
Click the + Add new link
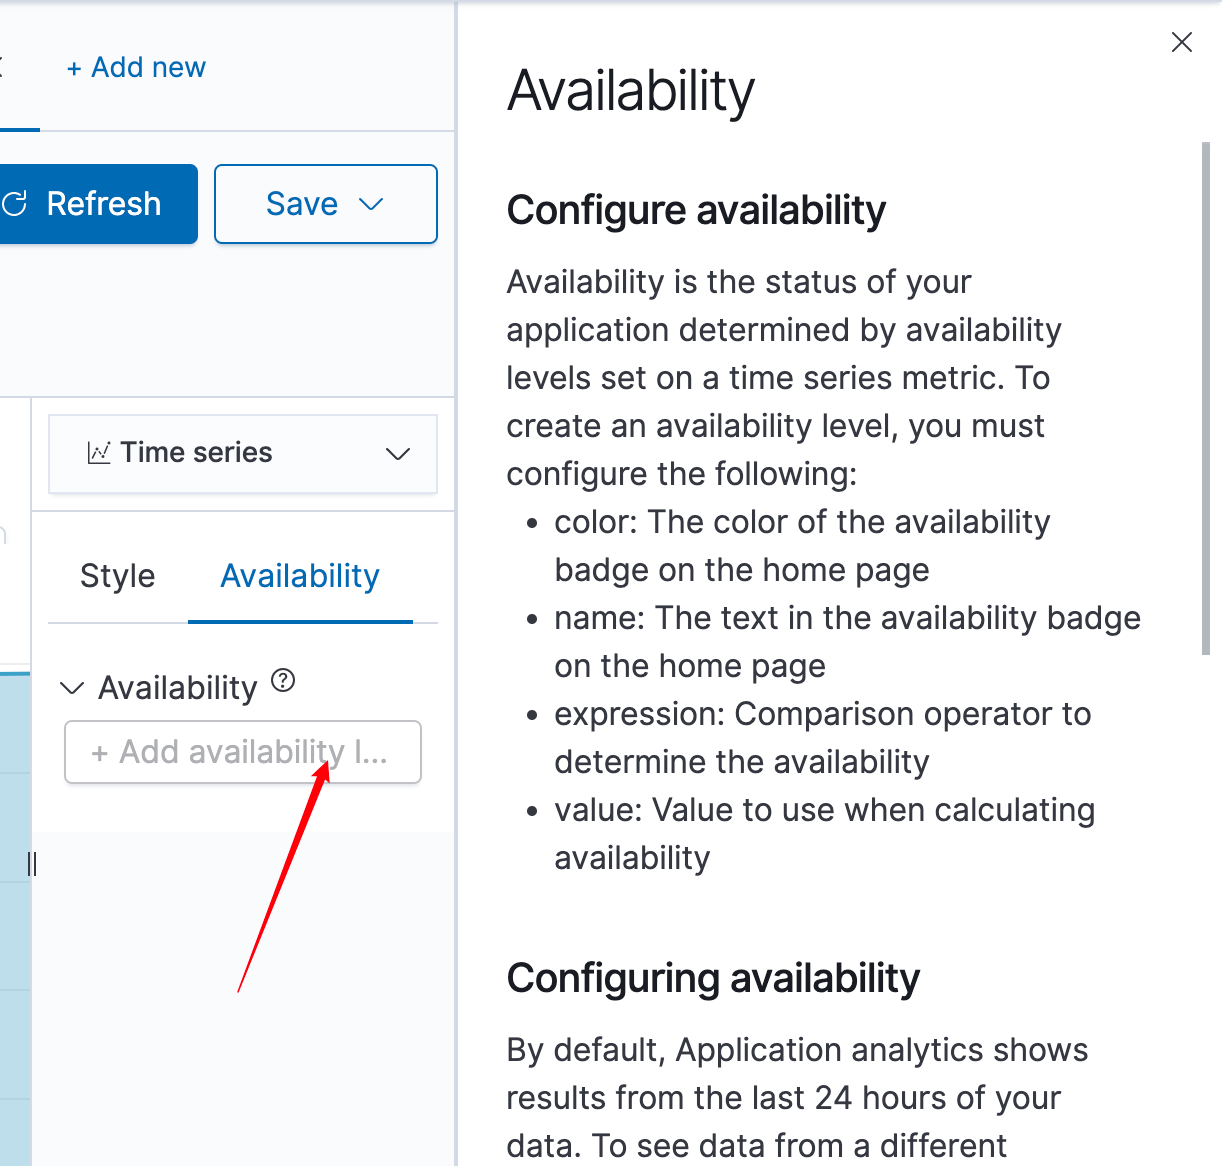pos(136,67)
